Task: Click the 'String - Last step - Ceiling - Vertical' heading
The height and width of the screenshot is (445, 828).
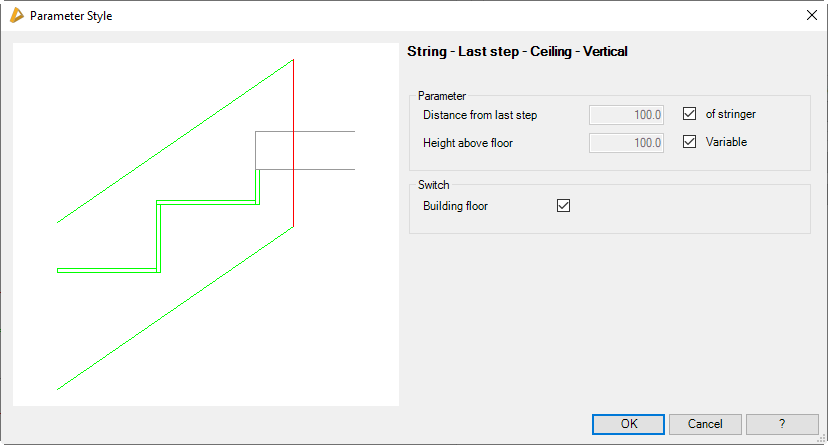Action: (x=517, y=51)
